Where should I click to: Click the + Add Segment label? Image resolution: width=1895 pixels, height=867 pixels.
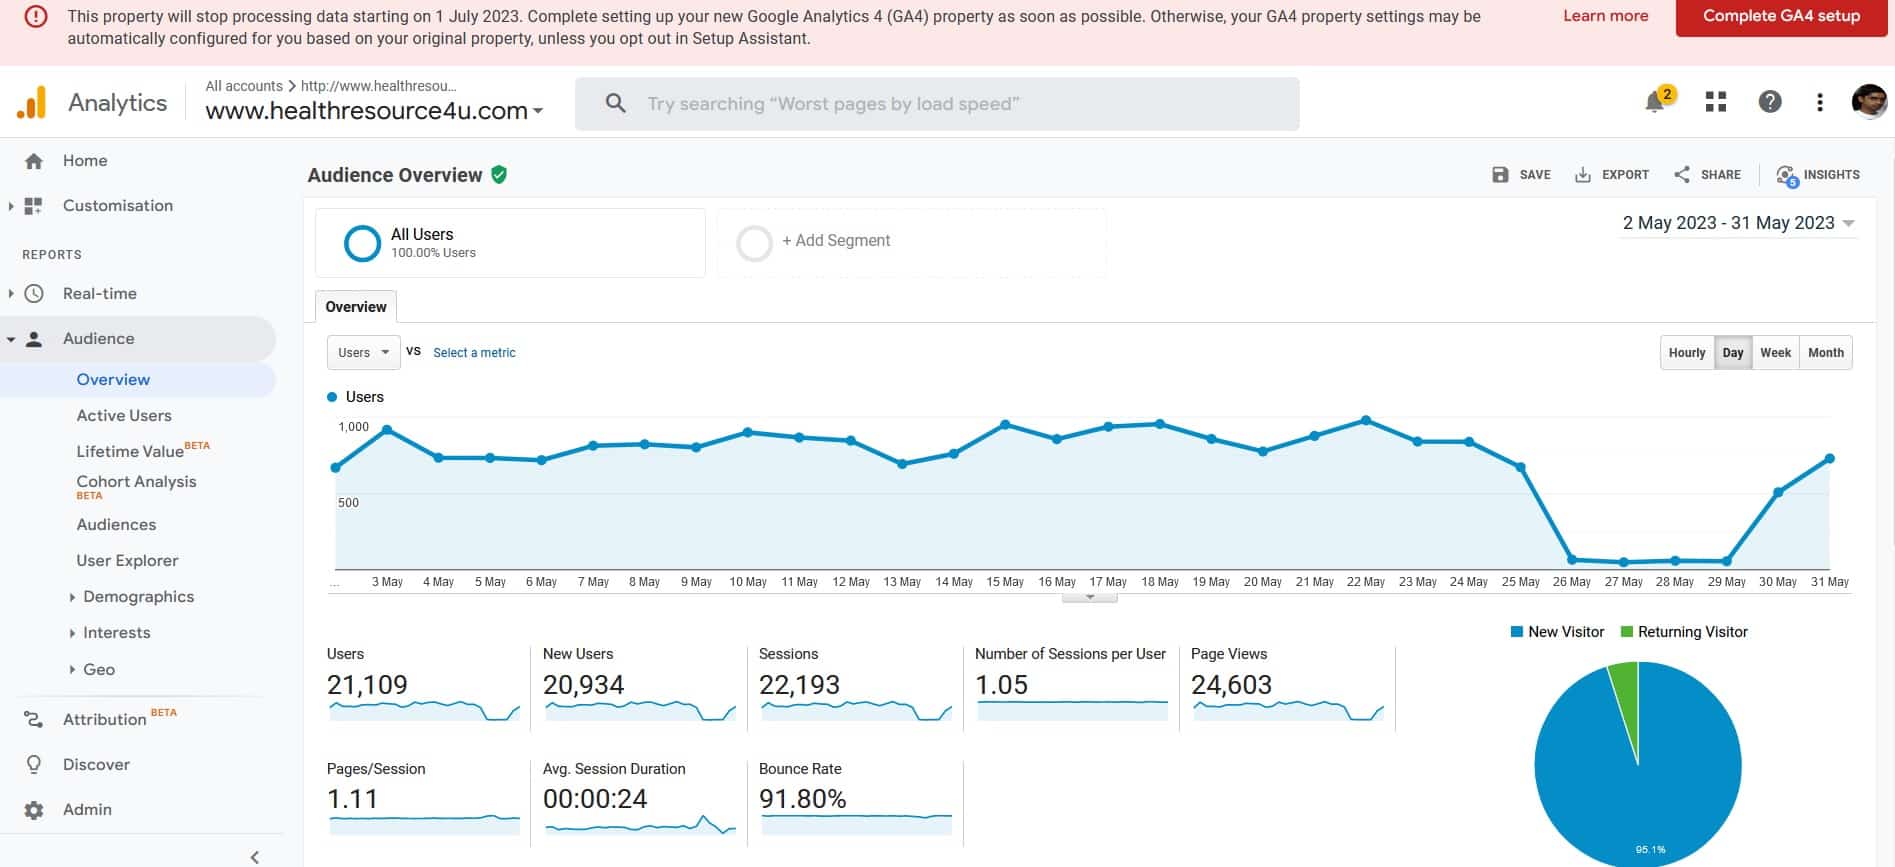[836, 241]
